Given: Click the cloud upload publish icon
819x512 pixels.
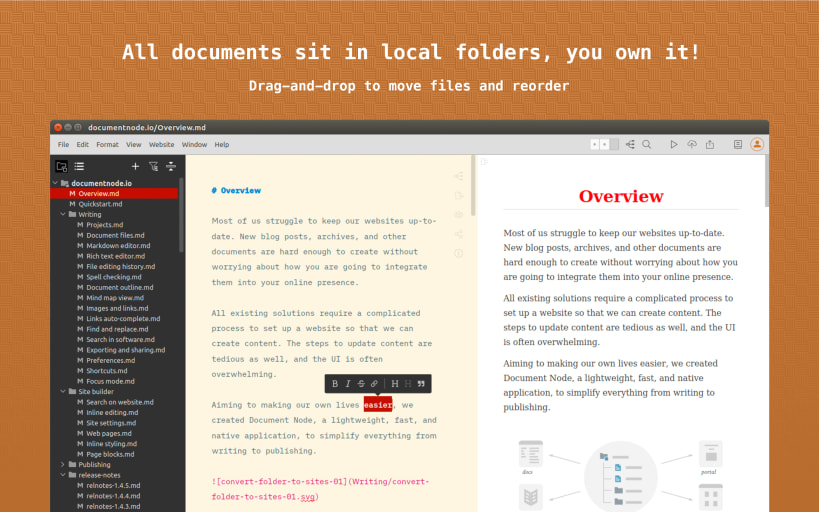Looking at the screenshot, I should click(x=692, y=145).
